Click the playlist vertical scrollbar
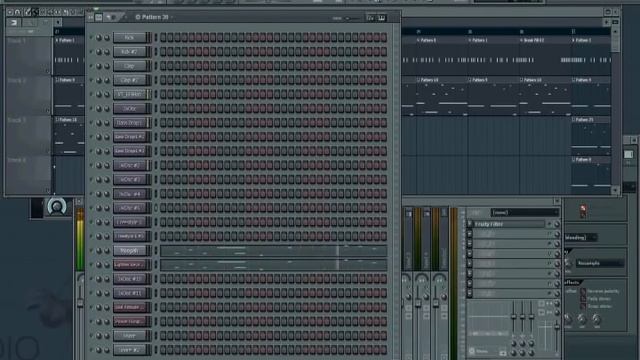 coord(616,111)
